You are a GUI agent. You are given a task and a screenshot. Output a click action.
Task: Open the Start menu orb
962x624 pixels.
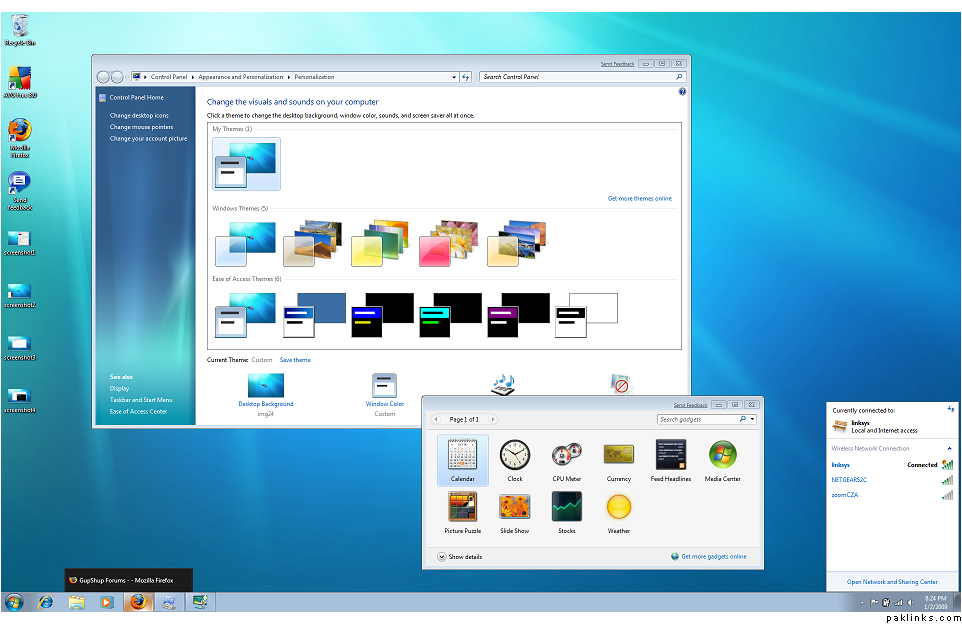pyautogui.click(x=14, y=602)
